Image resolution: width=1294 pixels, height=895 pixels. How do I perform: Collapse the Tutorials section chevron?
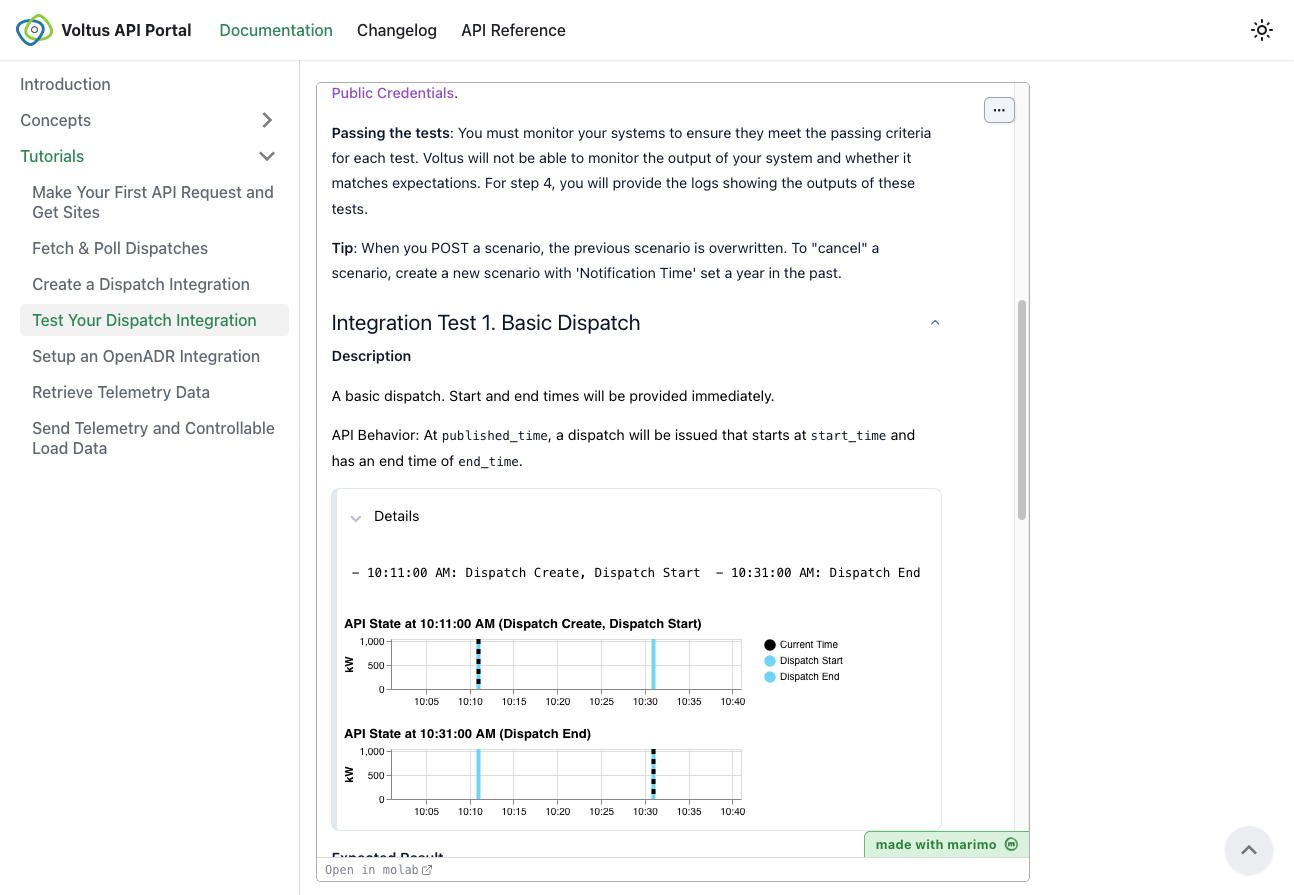[x=267, y=156]
